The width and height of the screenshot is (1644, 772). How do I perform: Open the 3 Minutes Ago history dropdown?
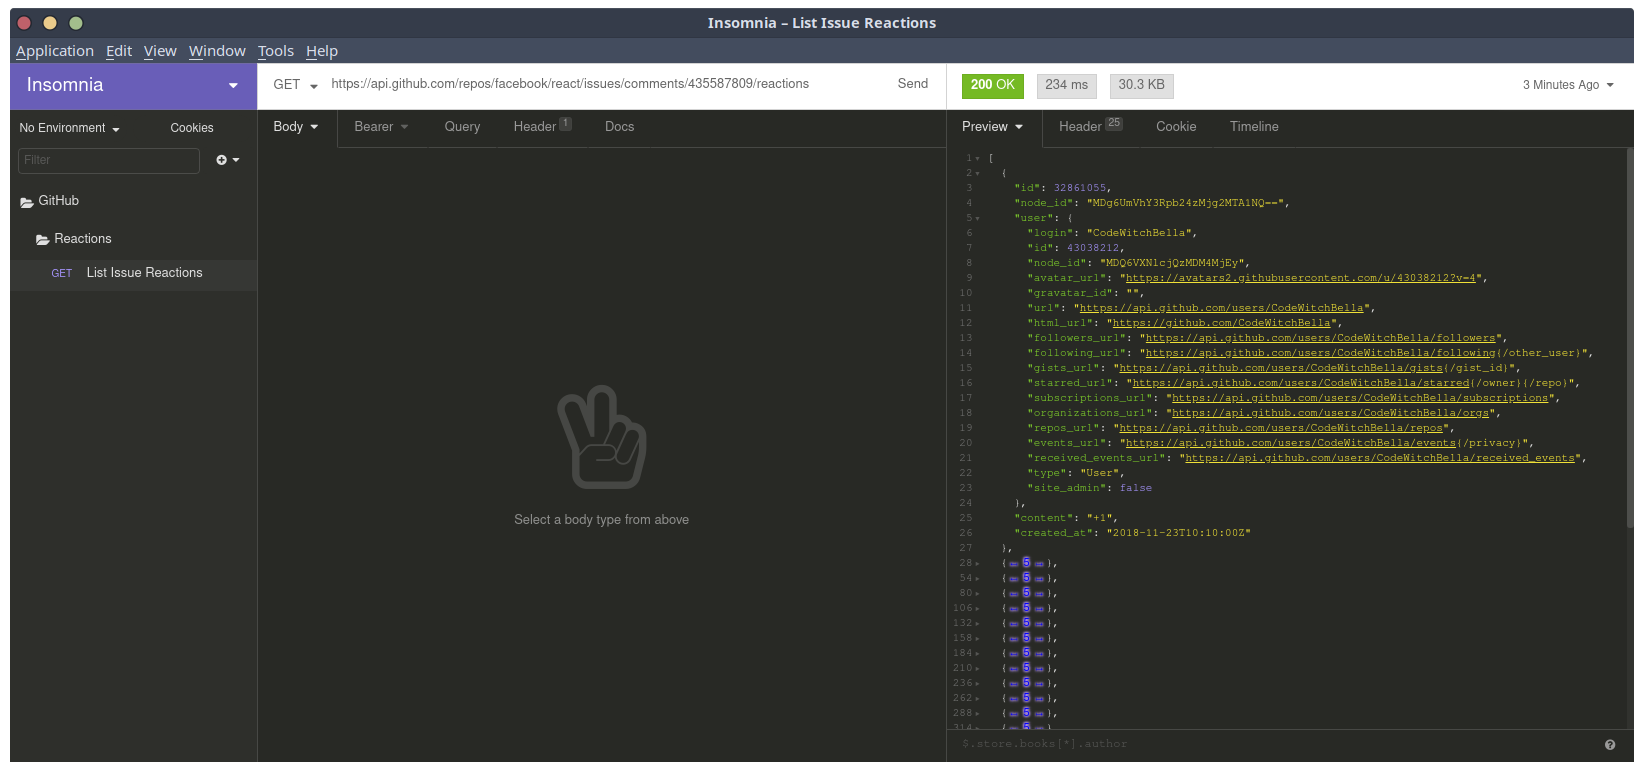pyautogui.click(x=1568, y=85)
